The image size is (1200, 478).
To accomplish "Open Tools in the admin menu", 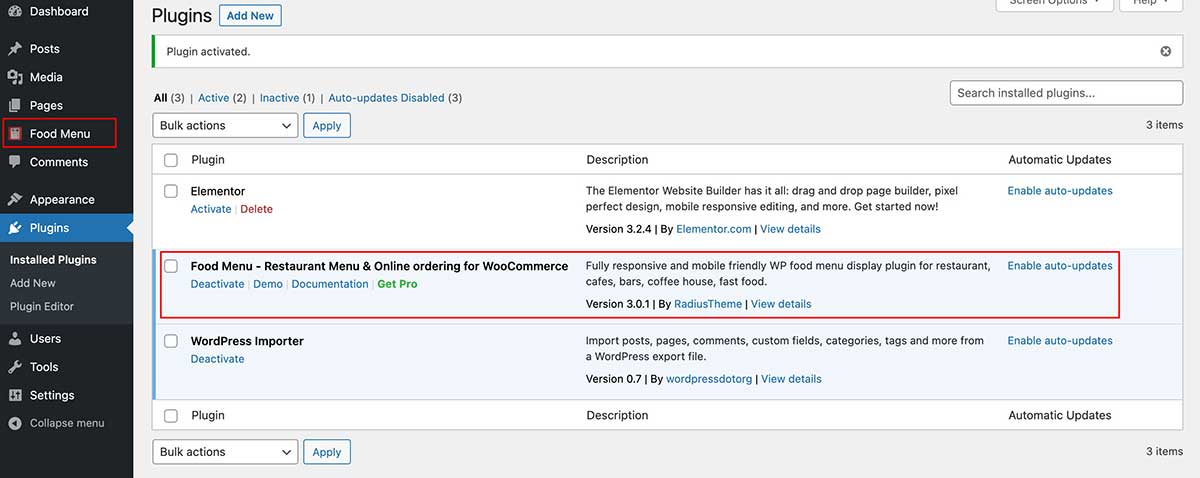I will pos(44,367).
